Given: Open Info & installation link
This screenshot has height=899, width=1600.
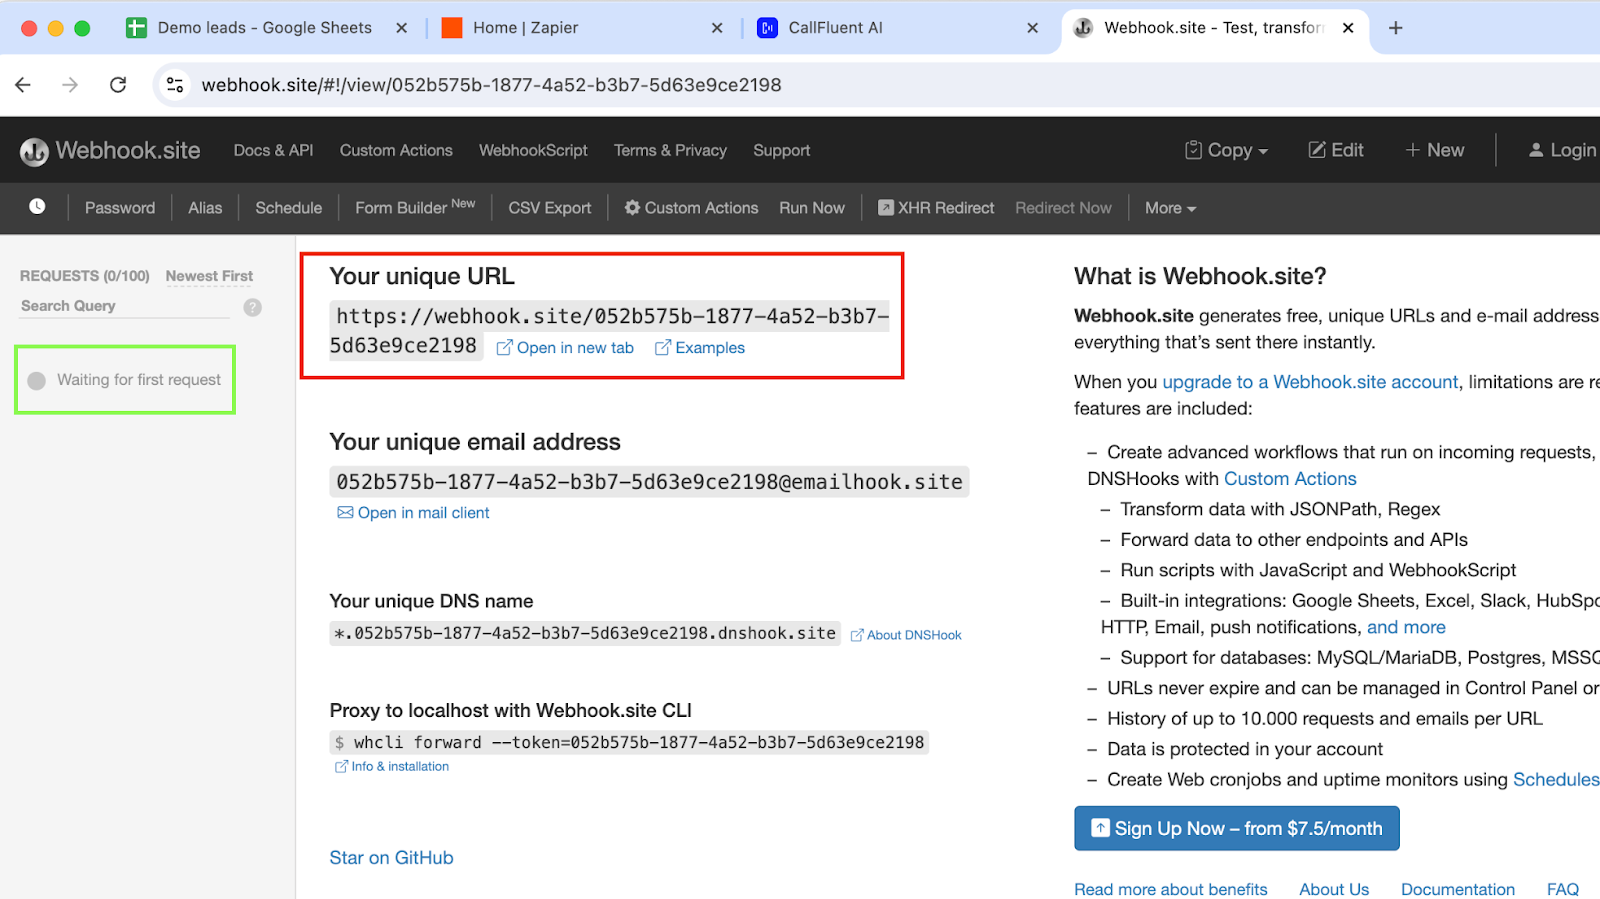Looking at the screenshot, I should pyautogui.click(x=392, y=767).
